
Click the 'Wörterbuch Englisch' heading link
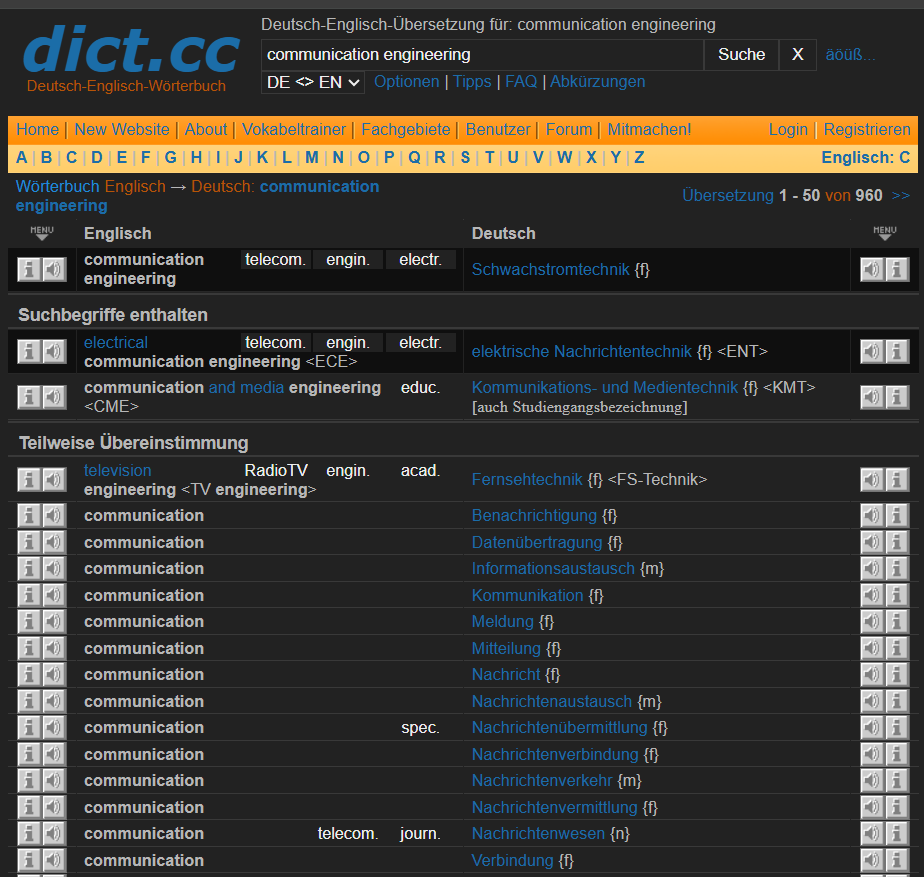pyautogui.click(x=90, y=186)
